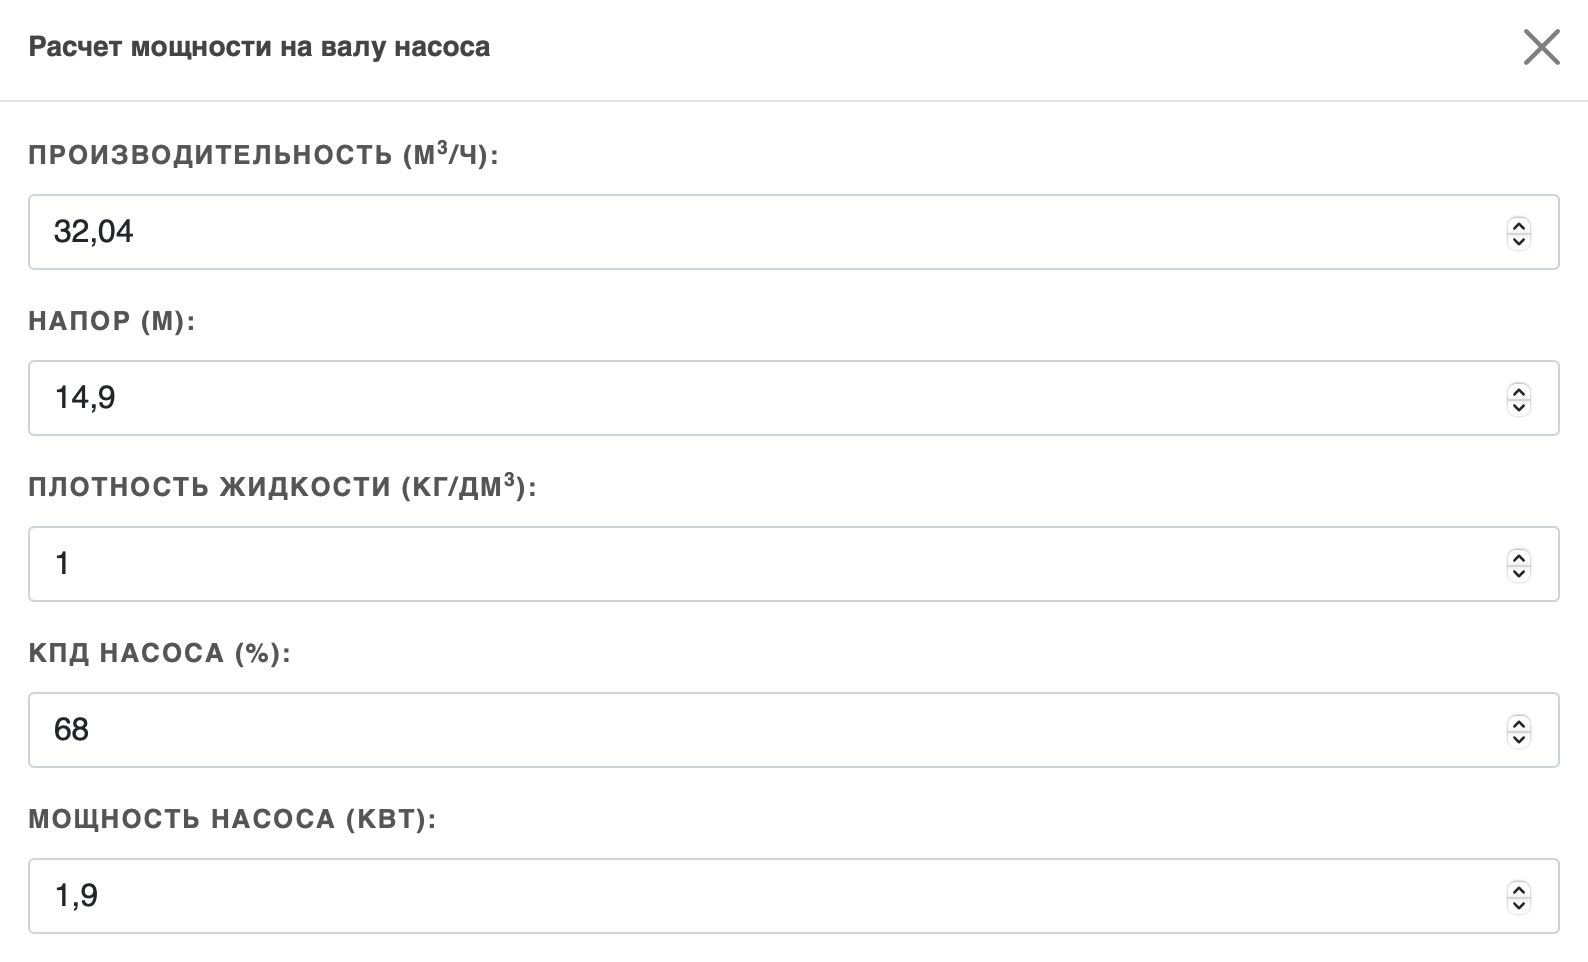Click the Производительность input field
This screenshot has width=1588, height=962.
[x=760, y=232]
